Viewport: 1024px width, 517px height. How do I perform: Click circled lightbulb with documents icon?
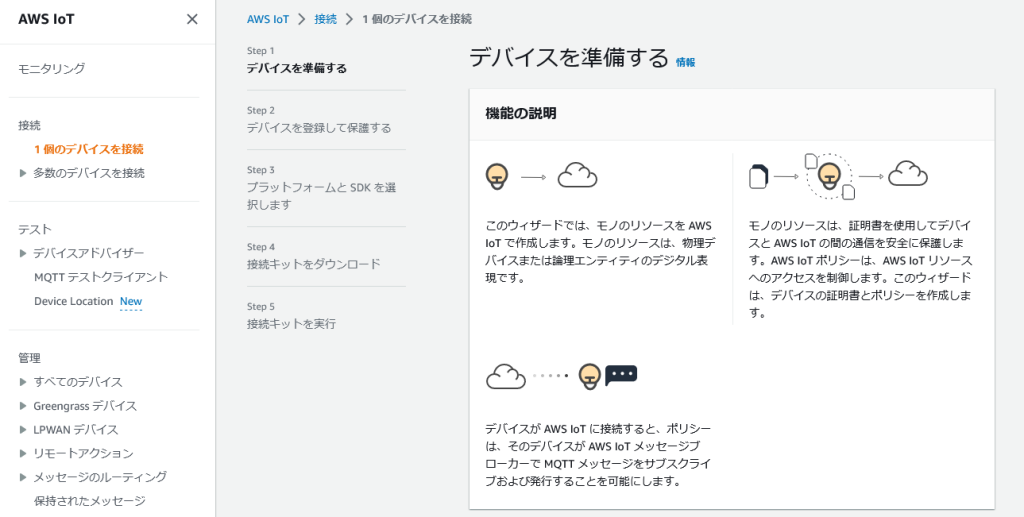coord(829,176)
